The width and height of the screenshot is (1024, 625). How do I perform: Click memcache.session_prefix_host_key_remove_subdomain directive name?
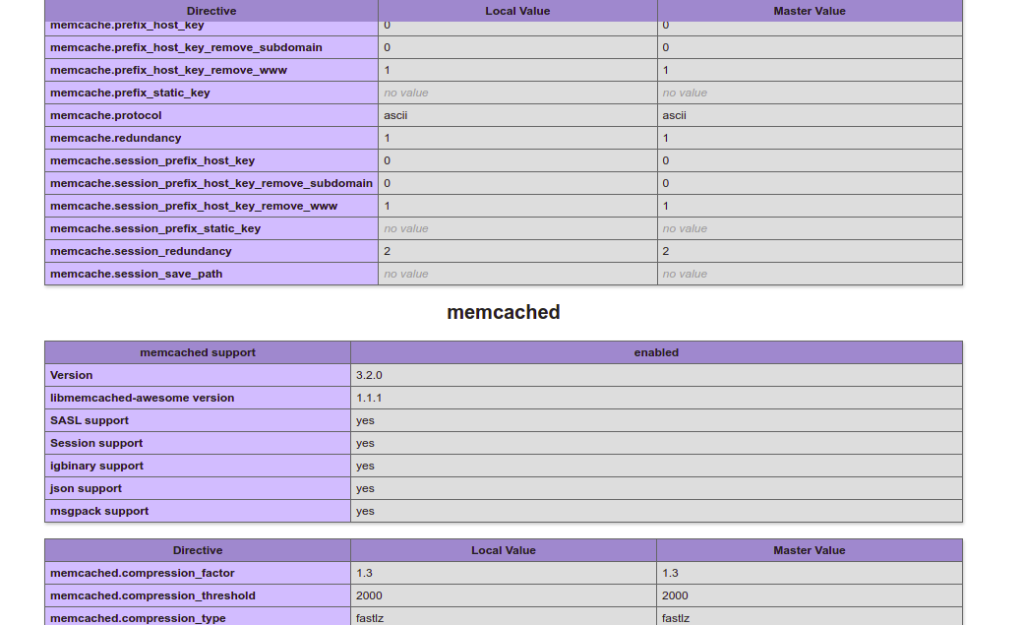(211, 184)
